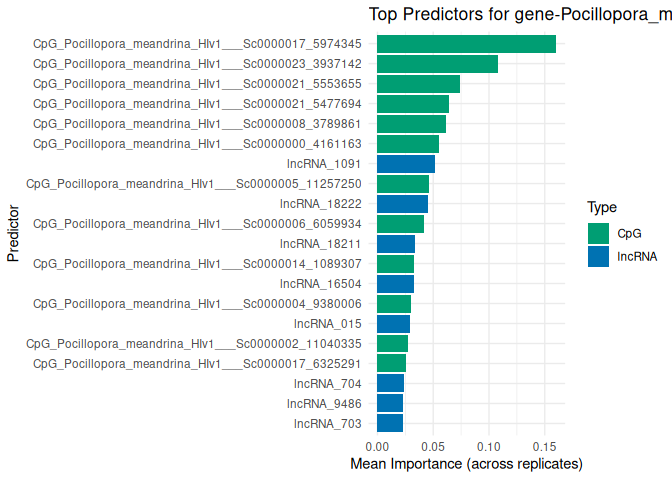
Task: Click the green CpG legend swatch
Action: [x=599, y=233]
